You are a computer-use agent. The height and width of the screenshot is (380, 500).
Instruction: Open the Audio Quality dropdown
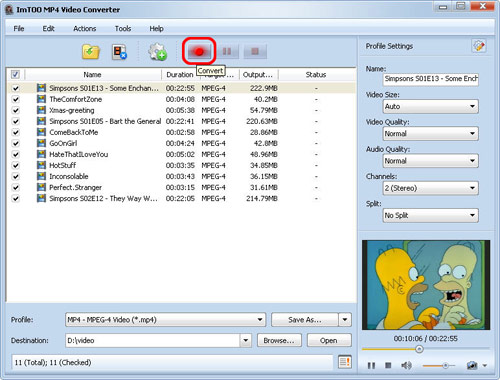click(431, 161)
